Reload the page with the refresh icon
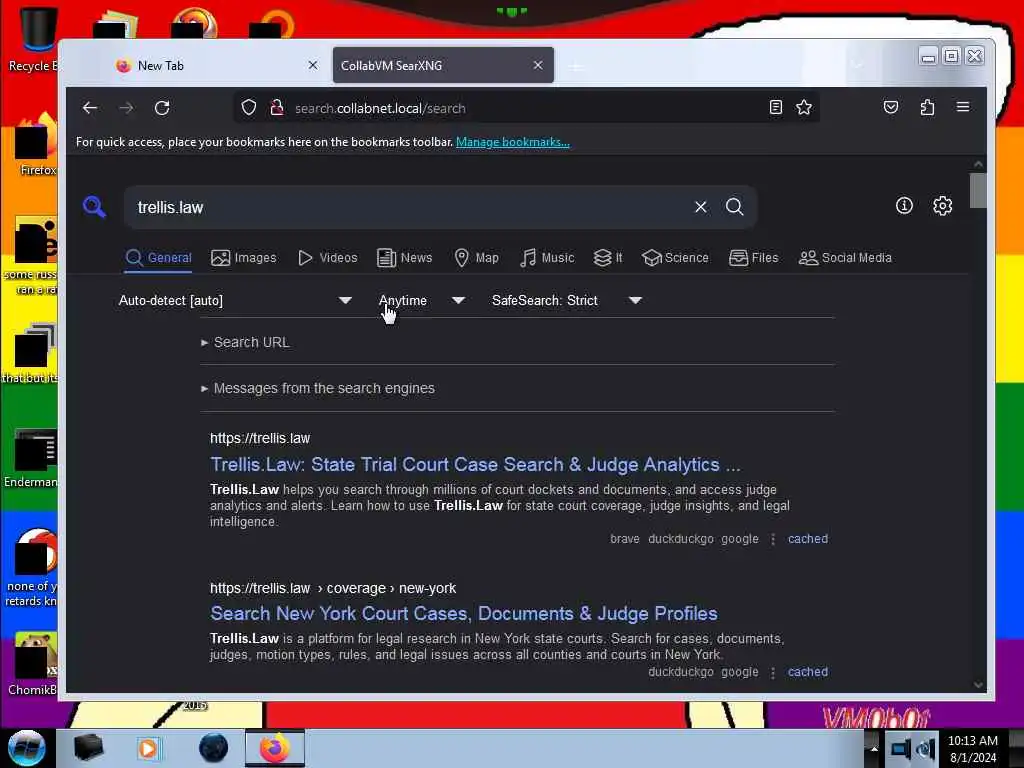 tap(162, 108)
